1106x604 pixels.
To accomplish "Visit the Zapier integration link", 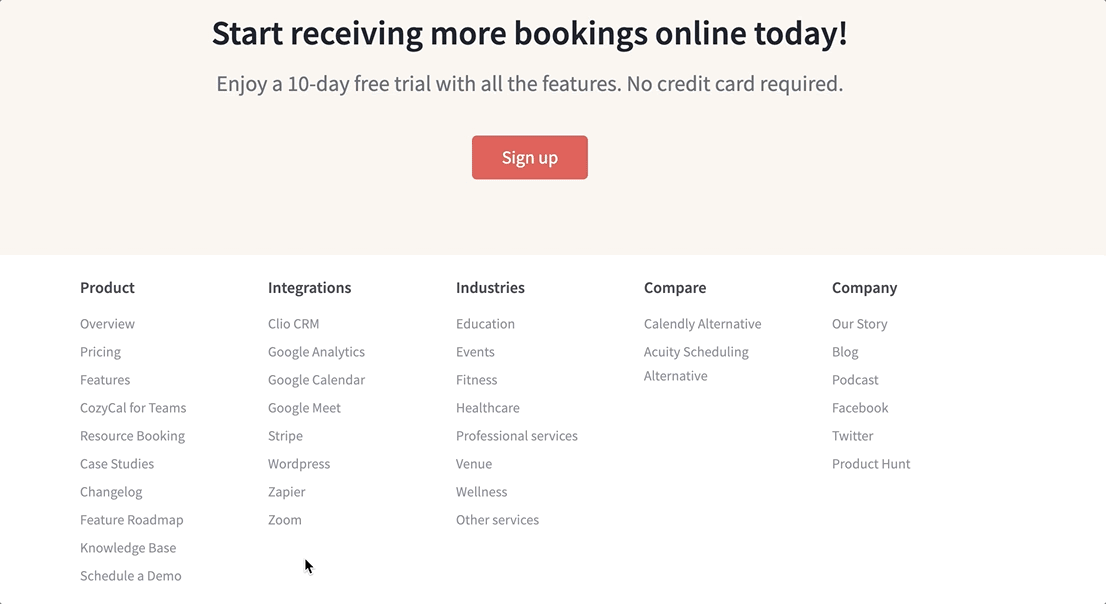I will (x=286, y=492).
